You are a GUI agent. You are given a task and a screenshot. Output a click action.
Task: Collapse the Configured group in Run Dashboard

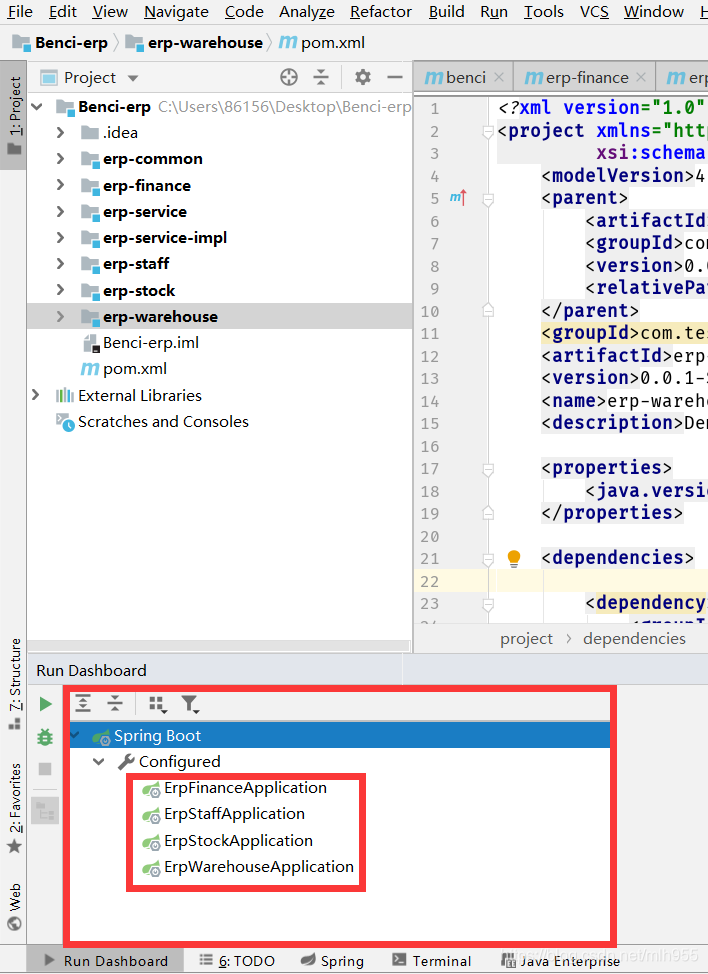click(x=98, y=762)
